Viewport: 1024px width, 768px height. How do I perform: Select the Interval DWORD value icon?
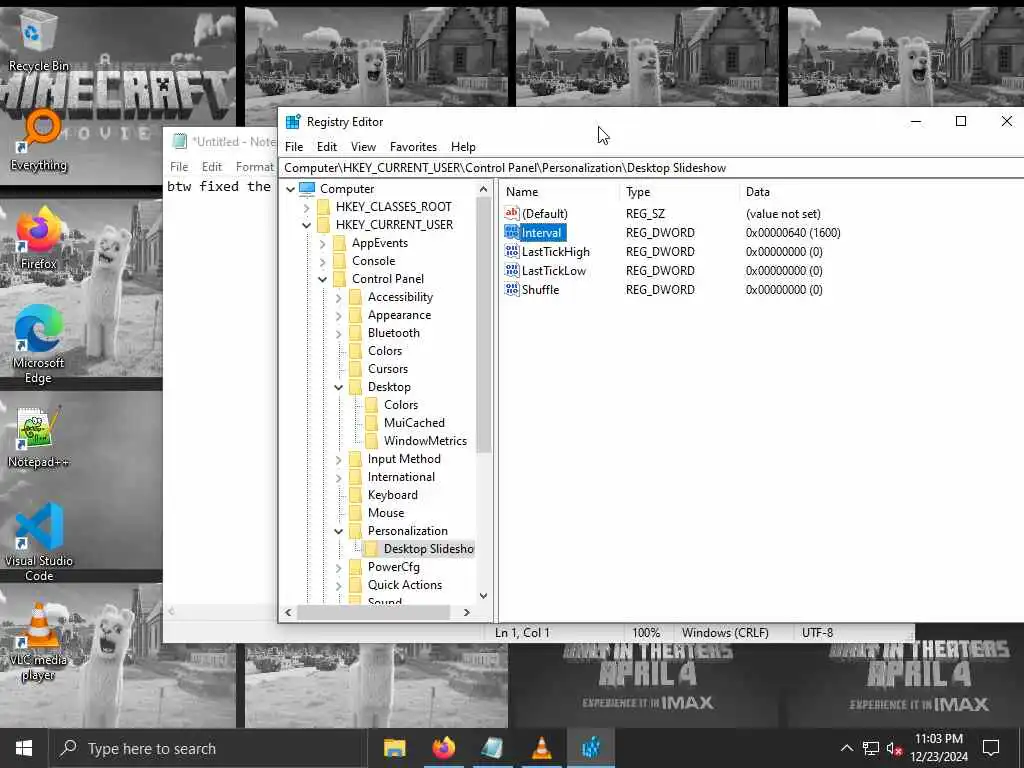point(511,232)
